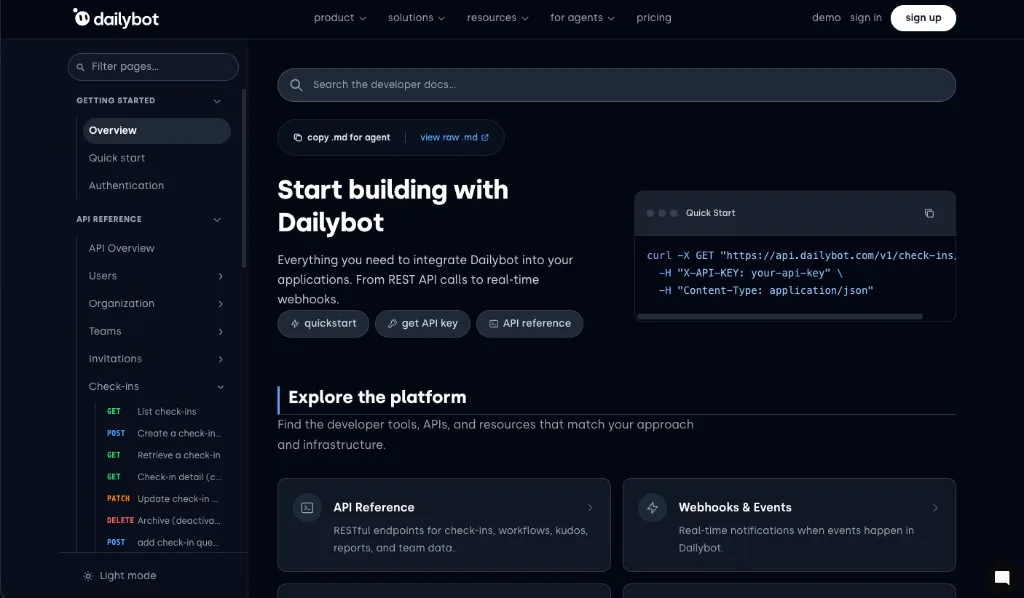Click the arrow on Webhooks & Events card
Image resolution: width=1024 pixels, height=598 pixels.
[935, 508]
